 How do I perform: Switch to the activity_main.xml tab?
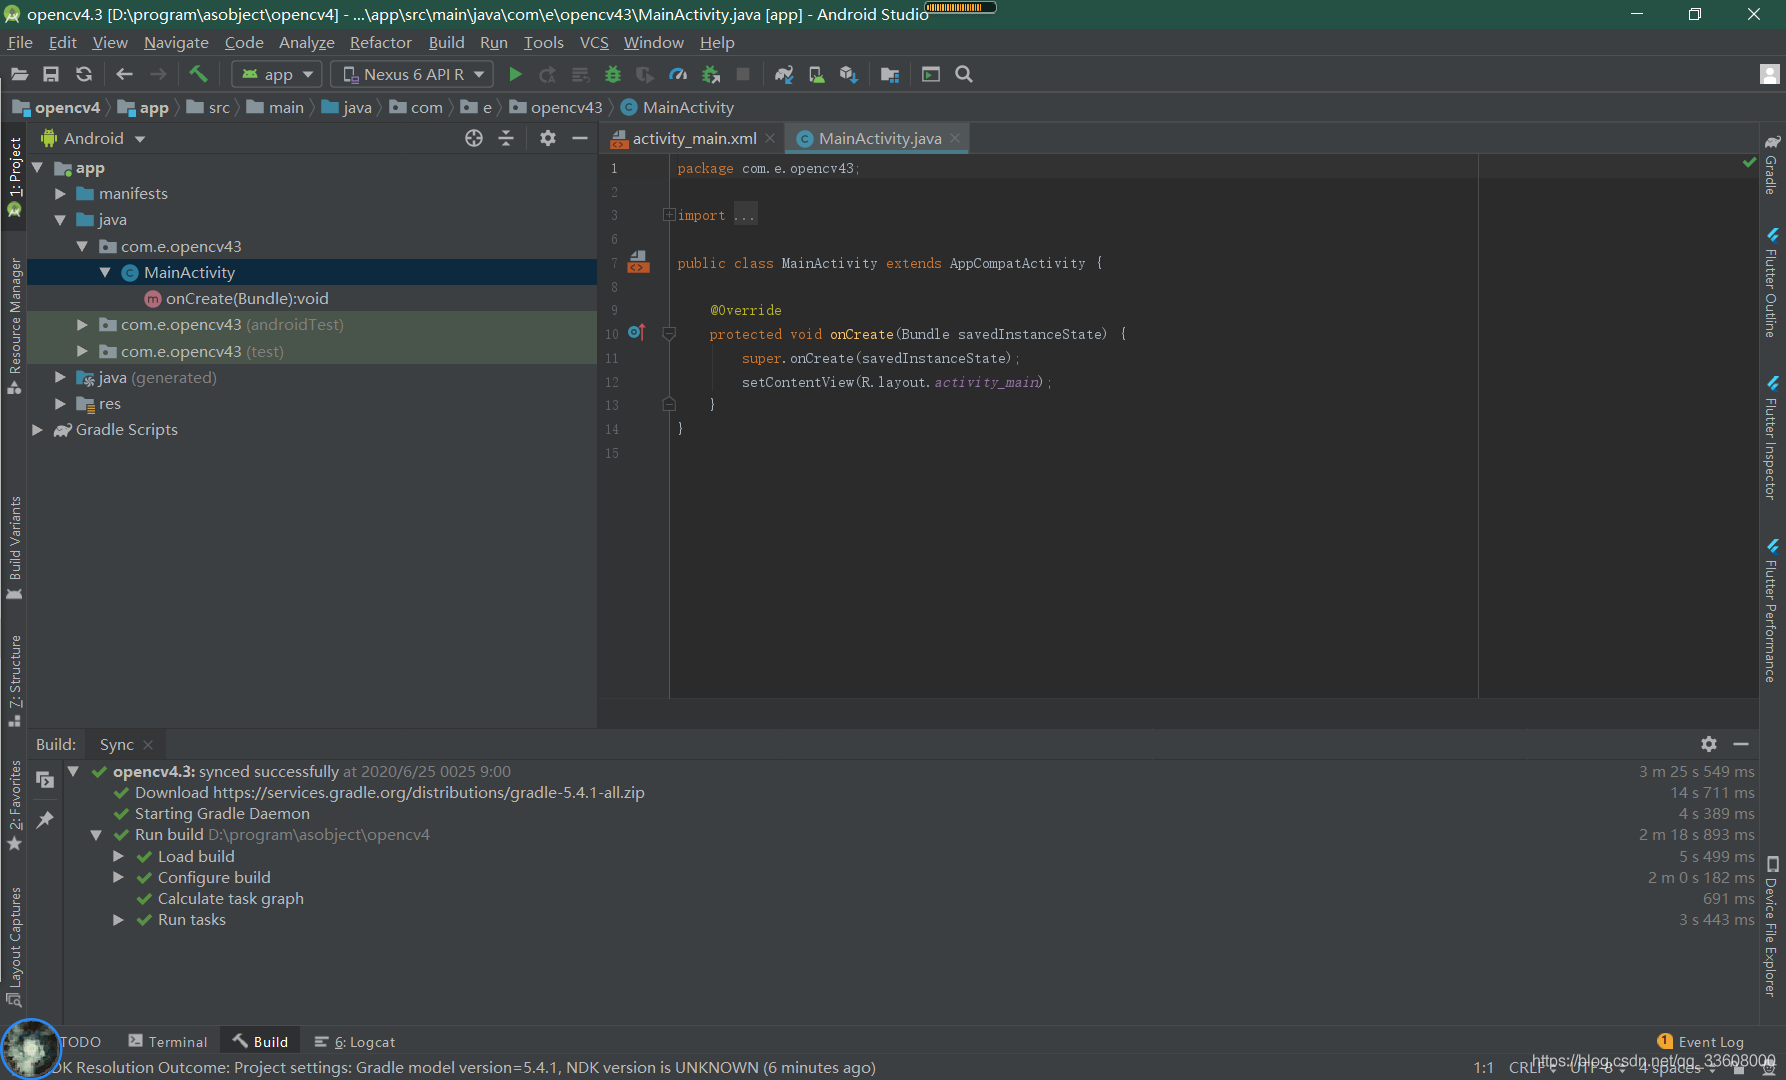(x=694, y=138)
